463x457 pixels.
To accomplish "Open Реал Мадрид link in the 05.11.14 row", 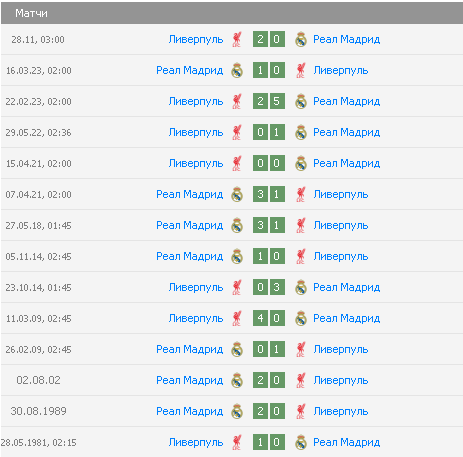I will coord(190,256).
